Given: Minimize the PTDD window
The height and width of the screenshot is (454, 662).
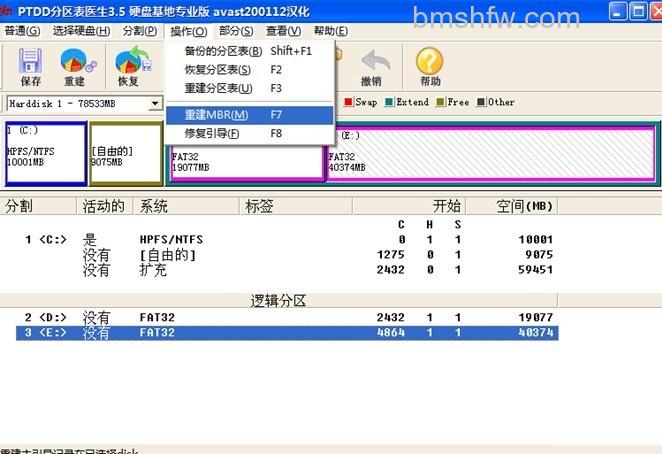Looking at the screenshot, I should pos(618,11).
